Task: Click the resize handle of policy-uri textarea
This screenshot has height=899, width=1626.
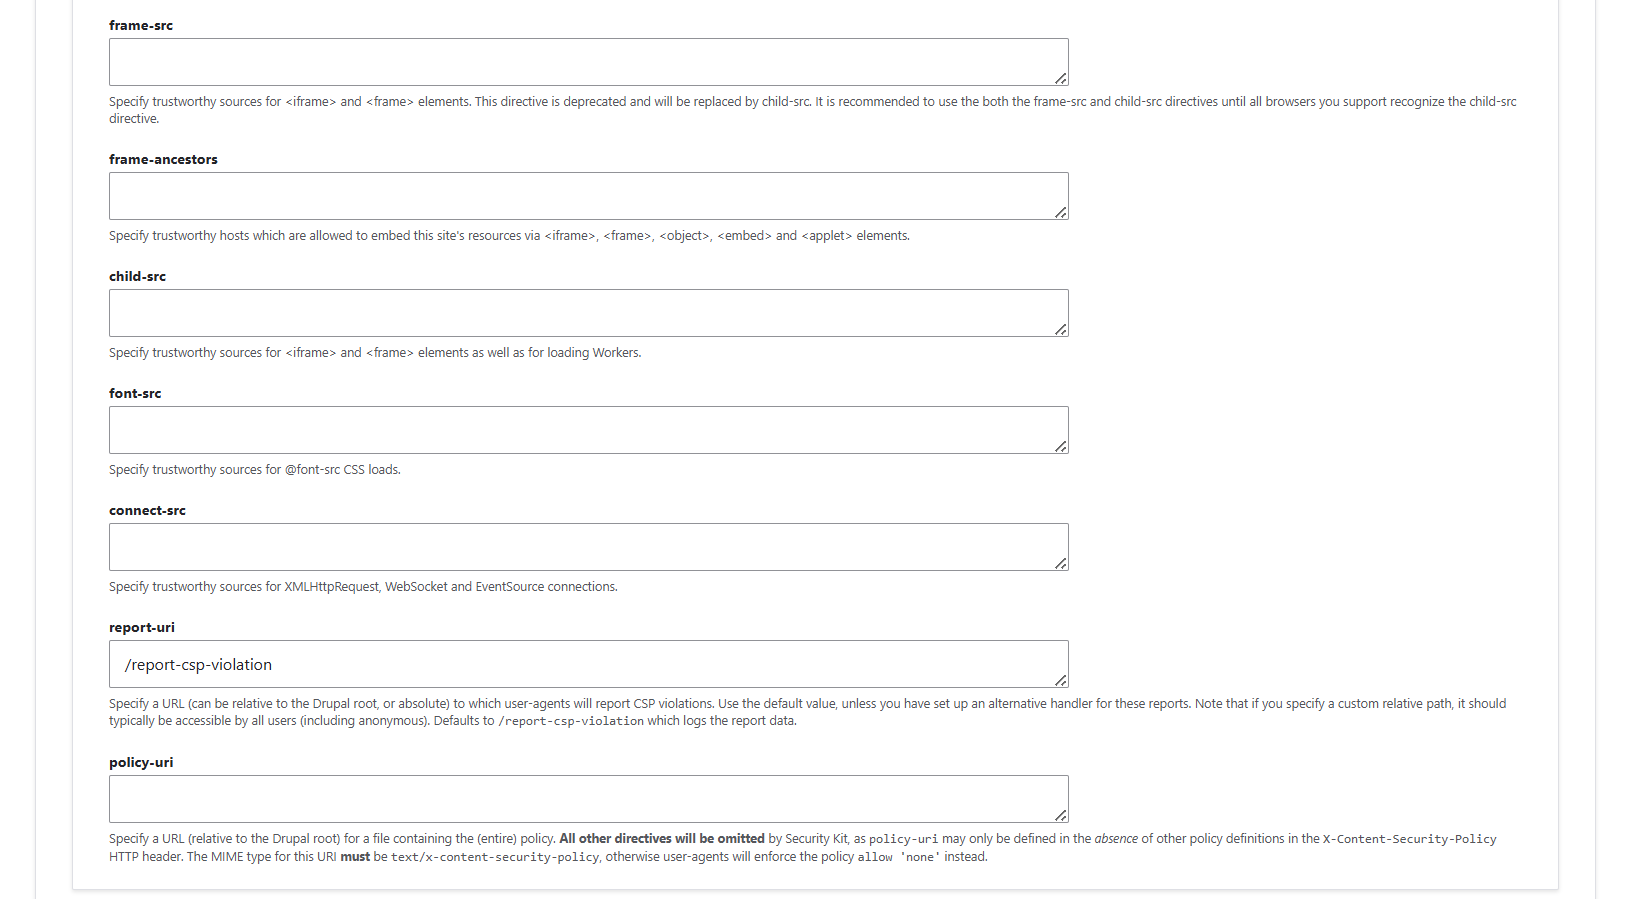Action: [1061, 815]
